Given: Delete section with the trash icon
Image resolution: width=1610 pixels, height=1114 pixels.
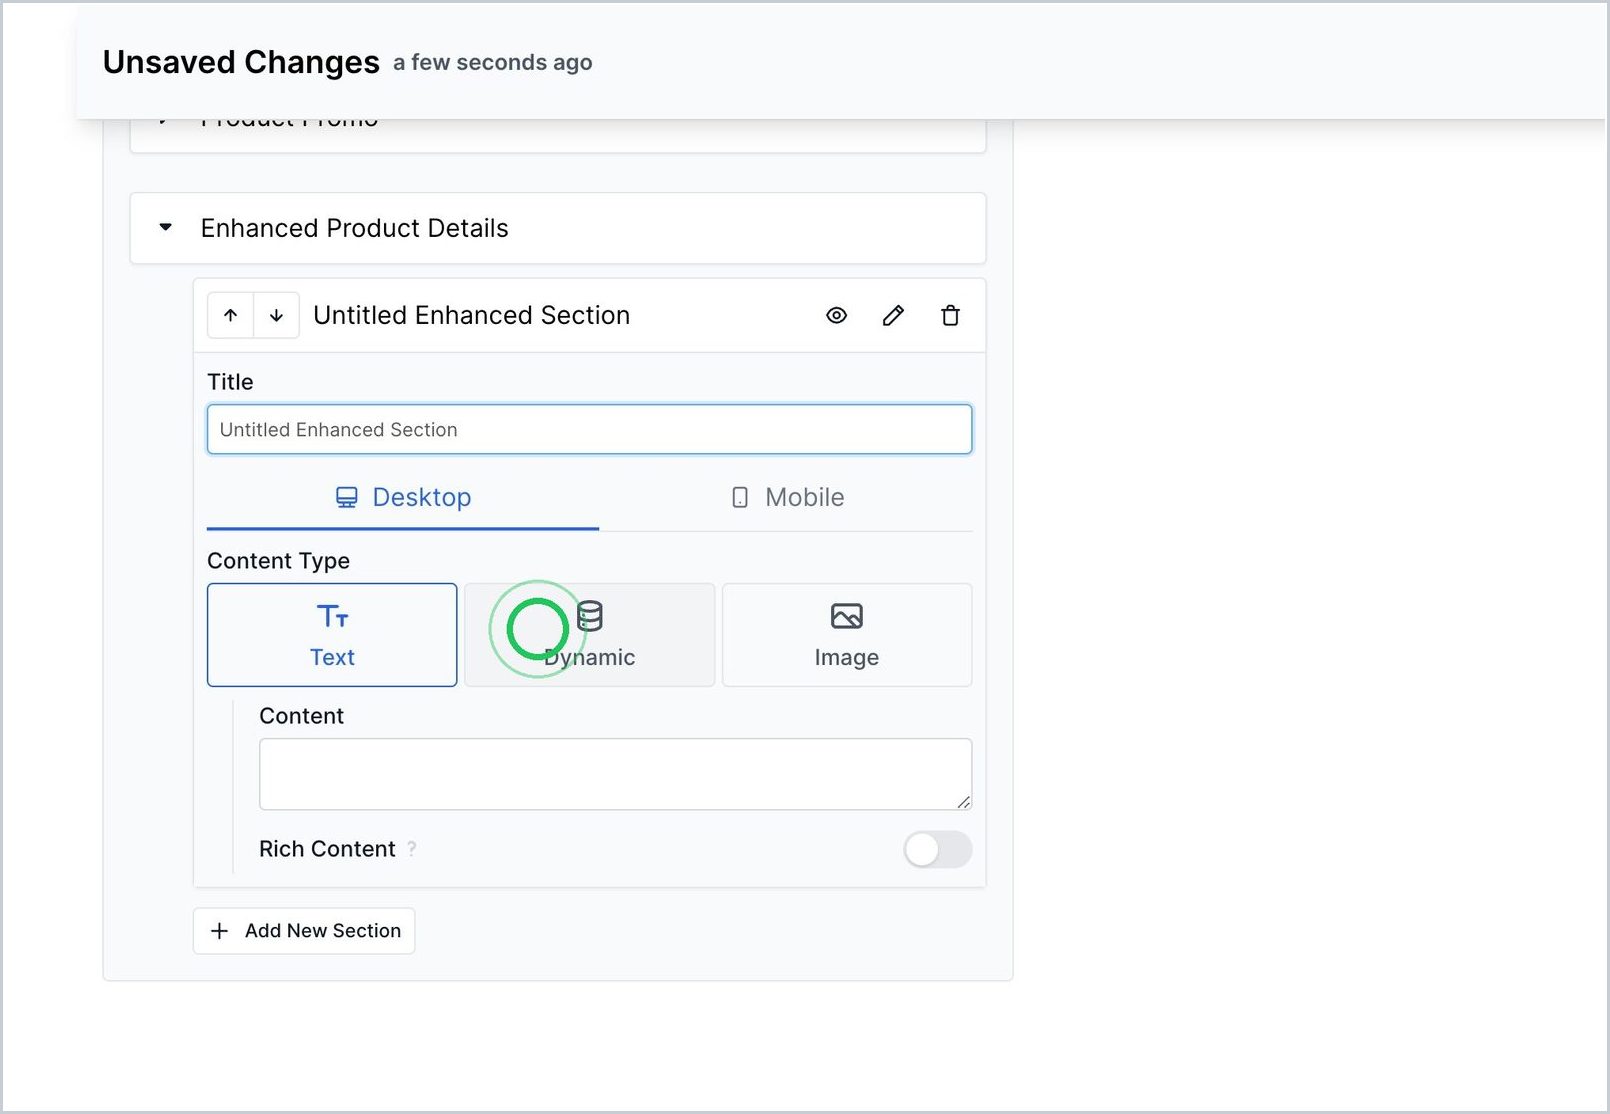Looking at the screenshot, I should point(950,316).
